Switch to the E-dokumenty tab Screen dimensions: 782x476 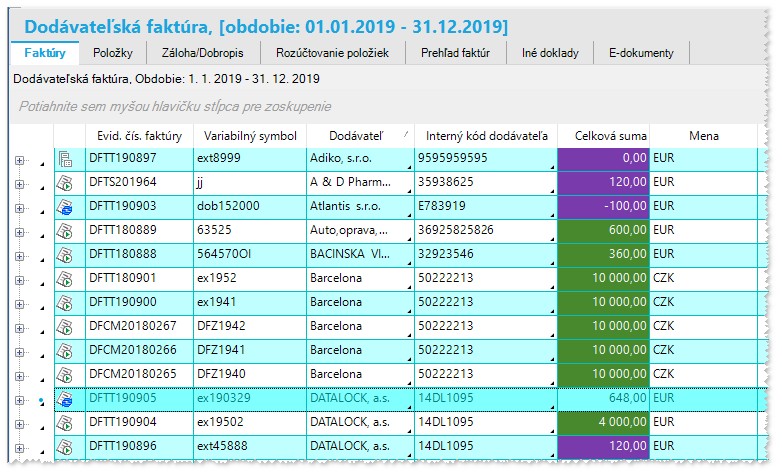(x=641, y=53)
